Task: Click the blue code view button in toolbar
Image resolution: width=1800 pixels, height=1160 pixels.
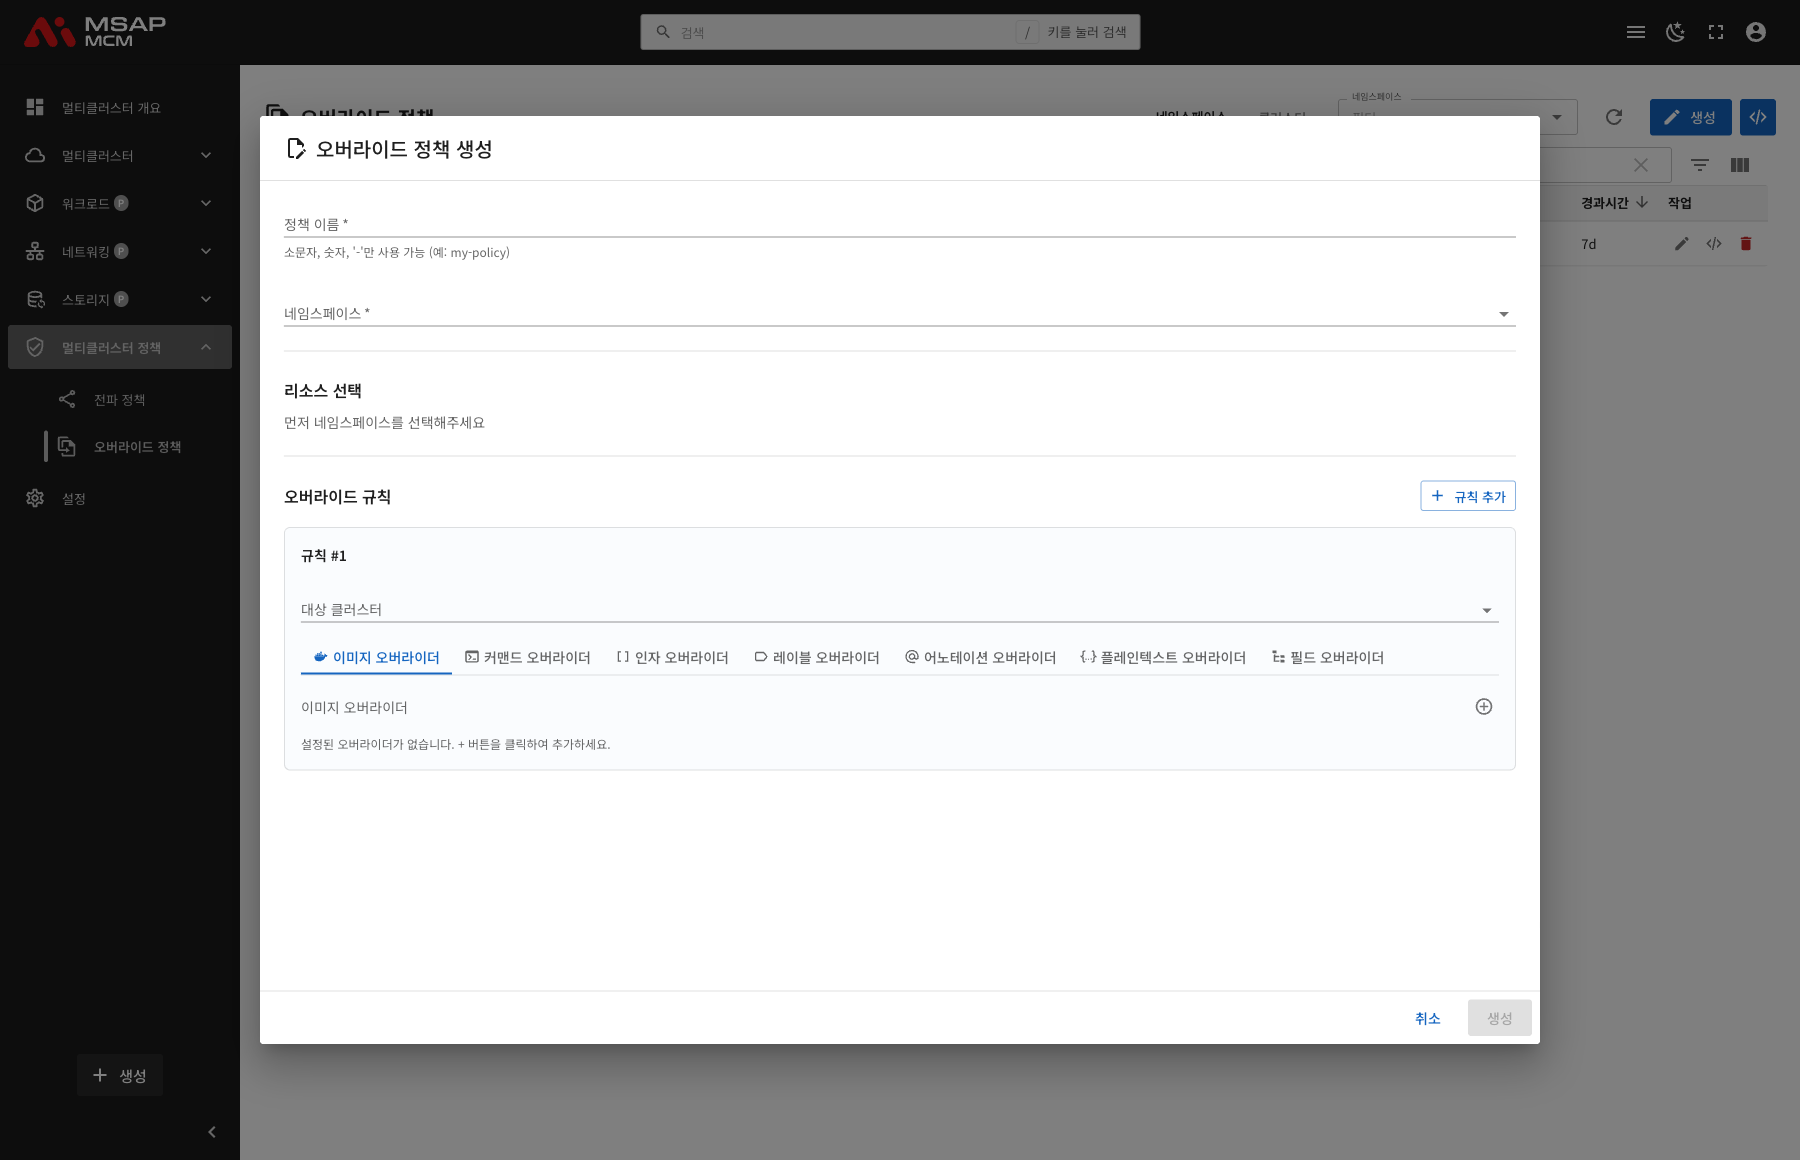Action: [x=1758, y=117]
